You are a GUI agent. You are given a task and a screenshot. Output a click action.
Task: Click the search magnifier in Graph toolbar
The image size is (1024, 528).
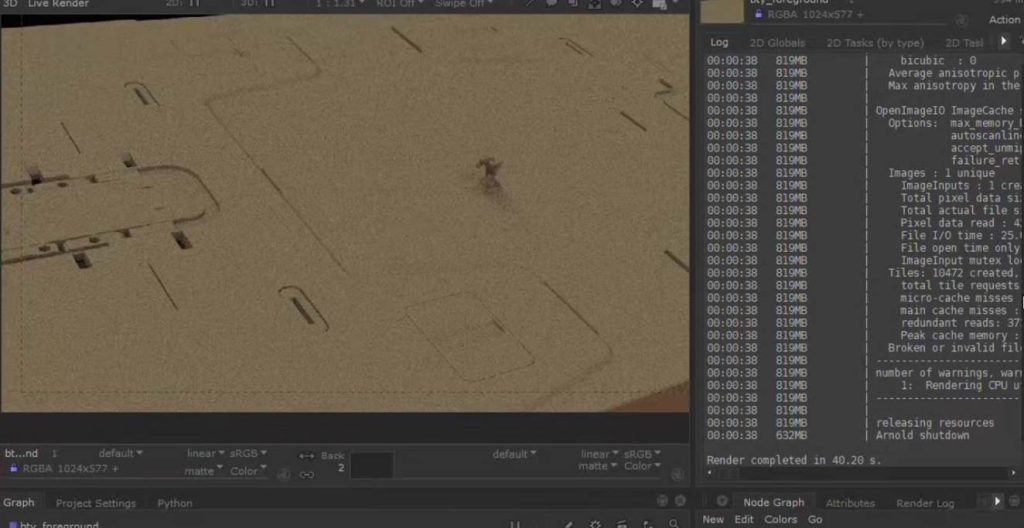click(x=673, y=524)
